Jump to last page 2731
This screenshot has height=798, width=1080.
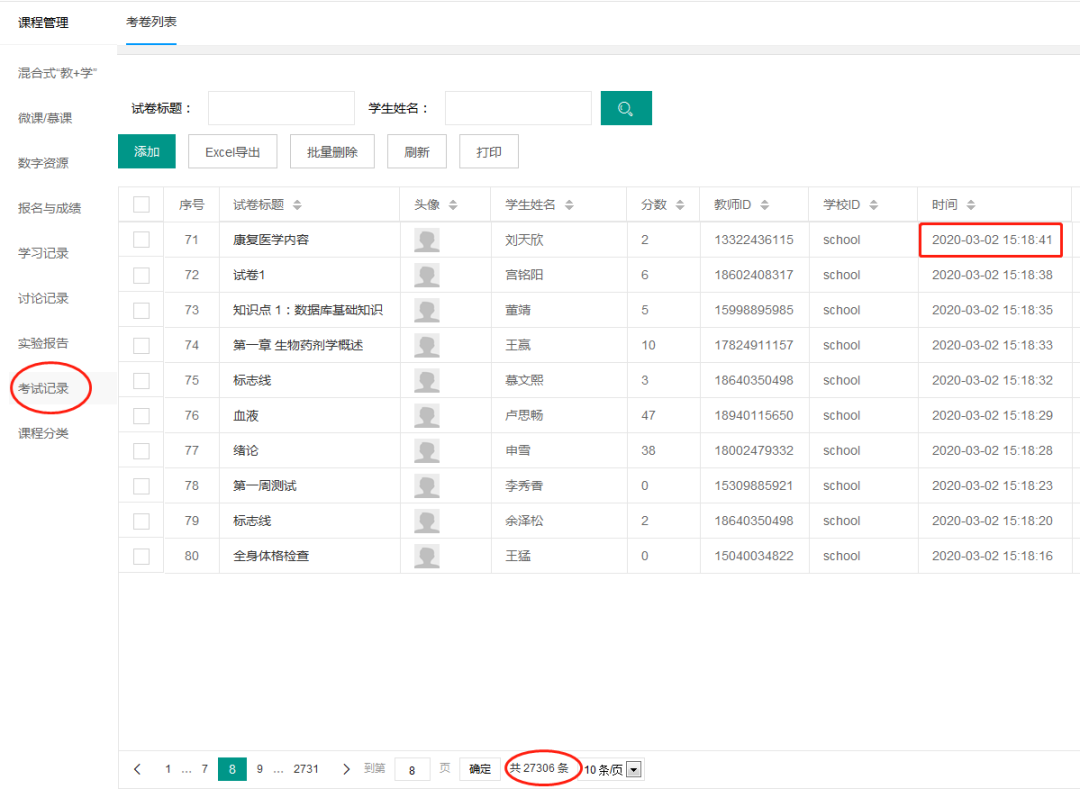306,769
